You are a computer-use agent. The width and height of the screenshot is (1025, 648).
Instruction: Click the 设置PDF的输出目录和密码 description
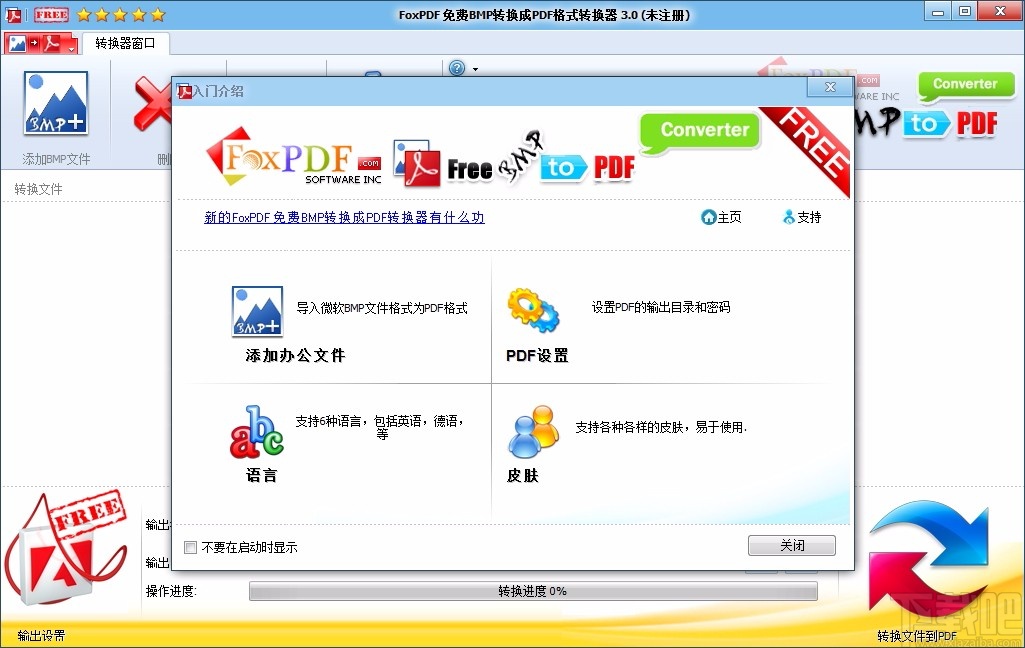tap(661, 307)
